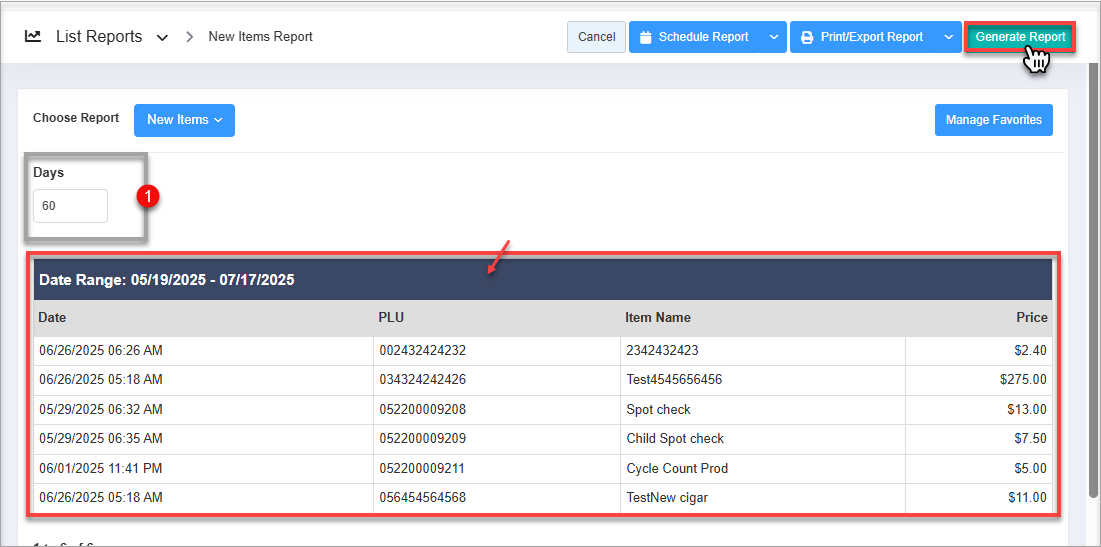The image size is (1101, 547).
Task: Sort by the Date column header
Action: tap(52, 317)
